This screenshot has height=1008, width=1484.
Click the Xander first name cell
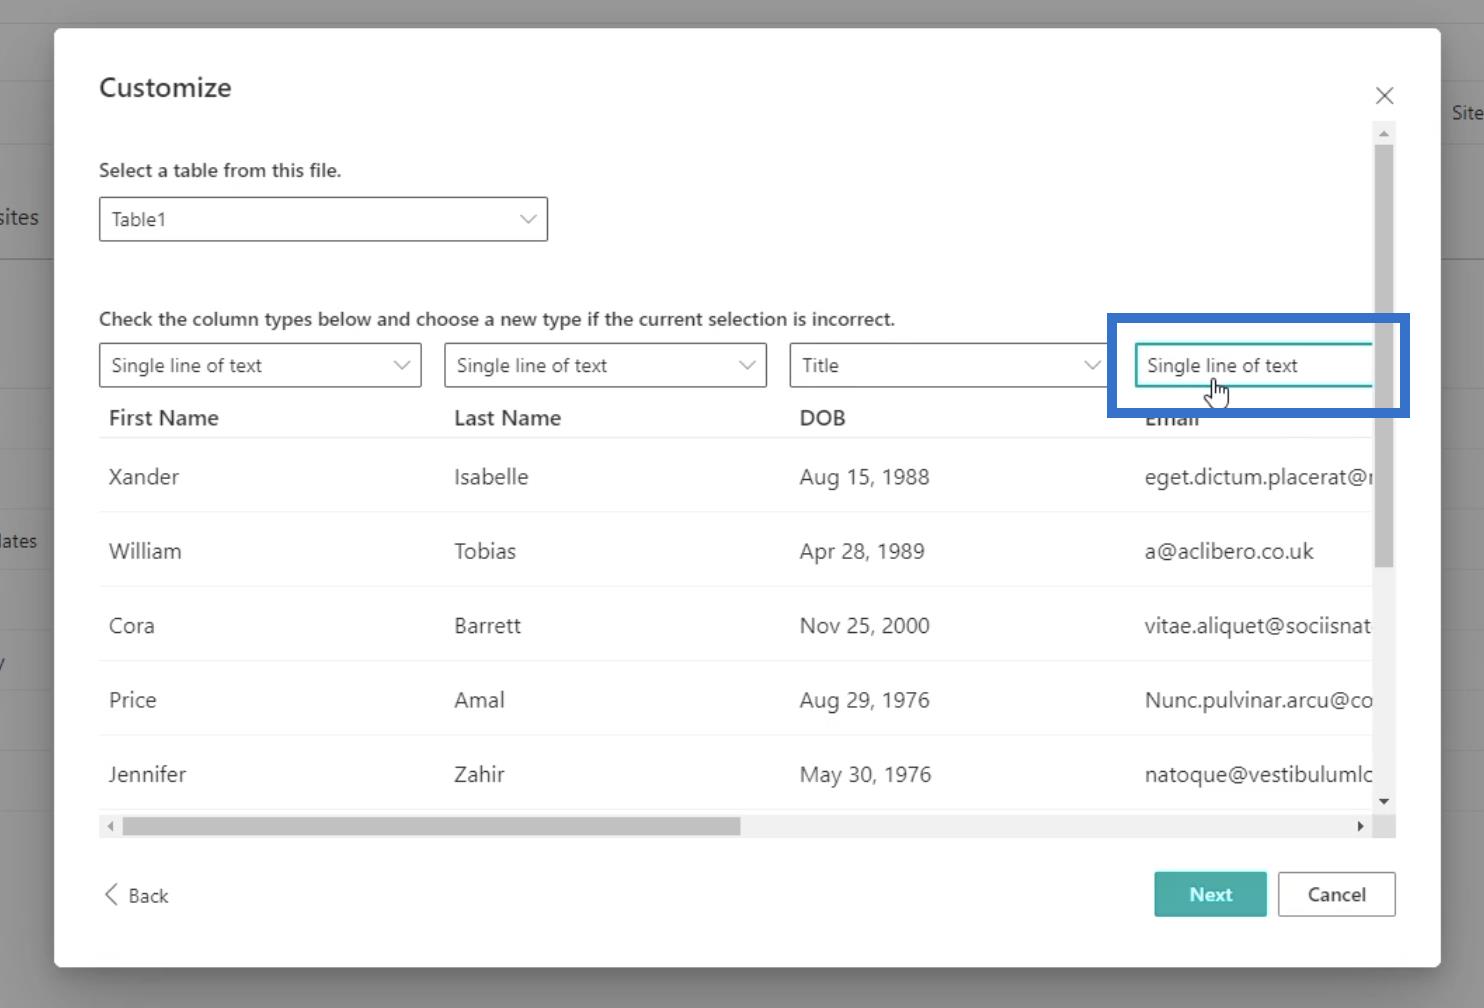[144, 477]
